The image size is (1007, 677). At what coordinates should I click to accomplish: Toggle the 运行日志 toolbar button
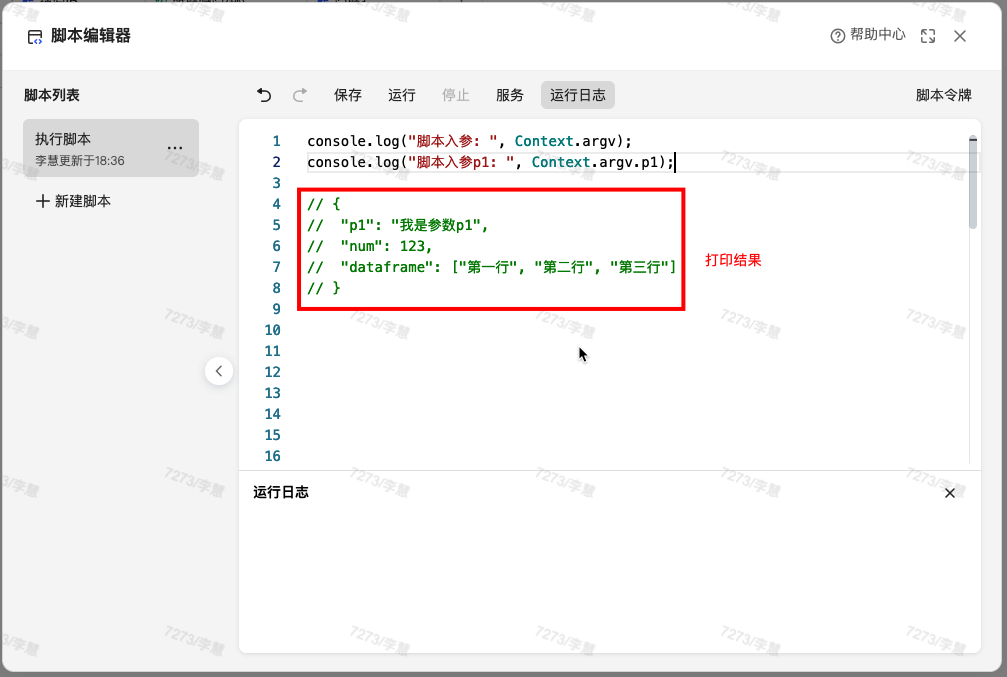click(578, 95)
